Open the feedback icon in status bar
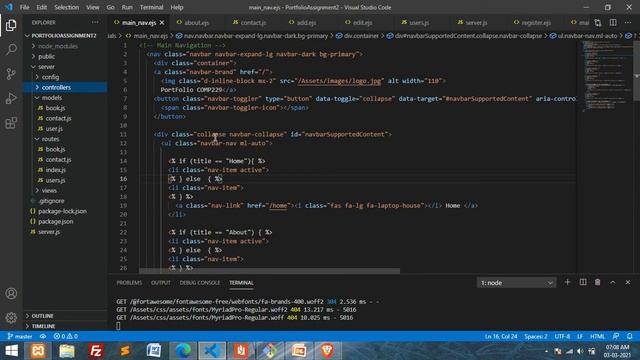 (x=616, y=336)
